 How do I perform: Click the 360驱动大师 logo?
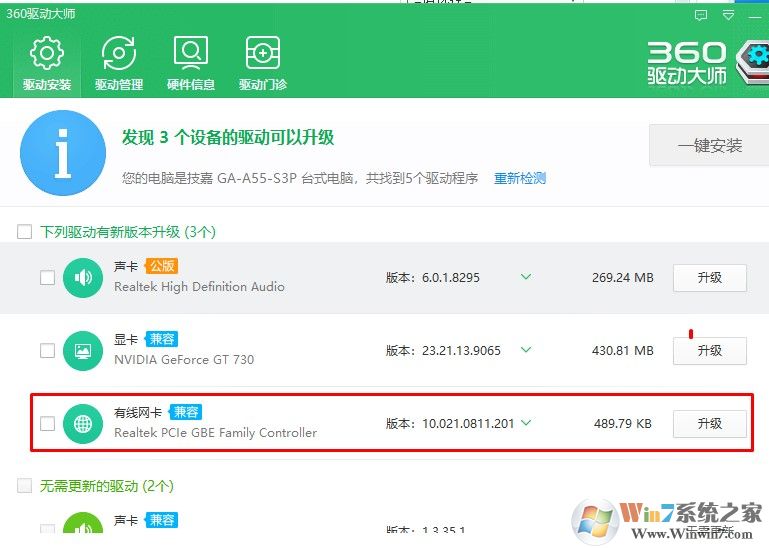pos(708,63)
